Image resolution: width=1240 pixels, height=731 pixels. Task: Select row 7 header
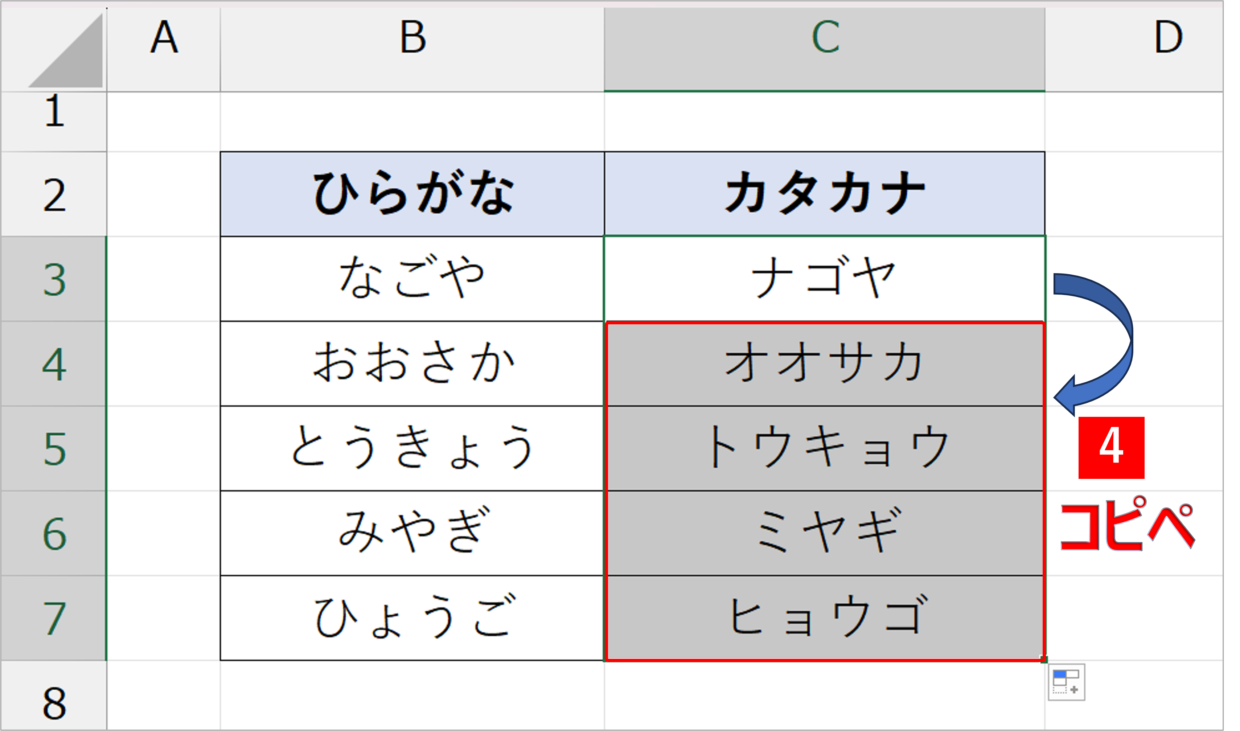54,618
